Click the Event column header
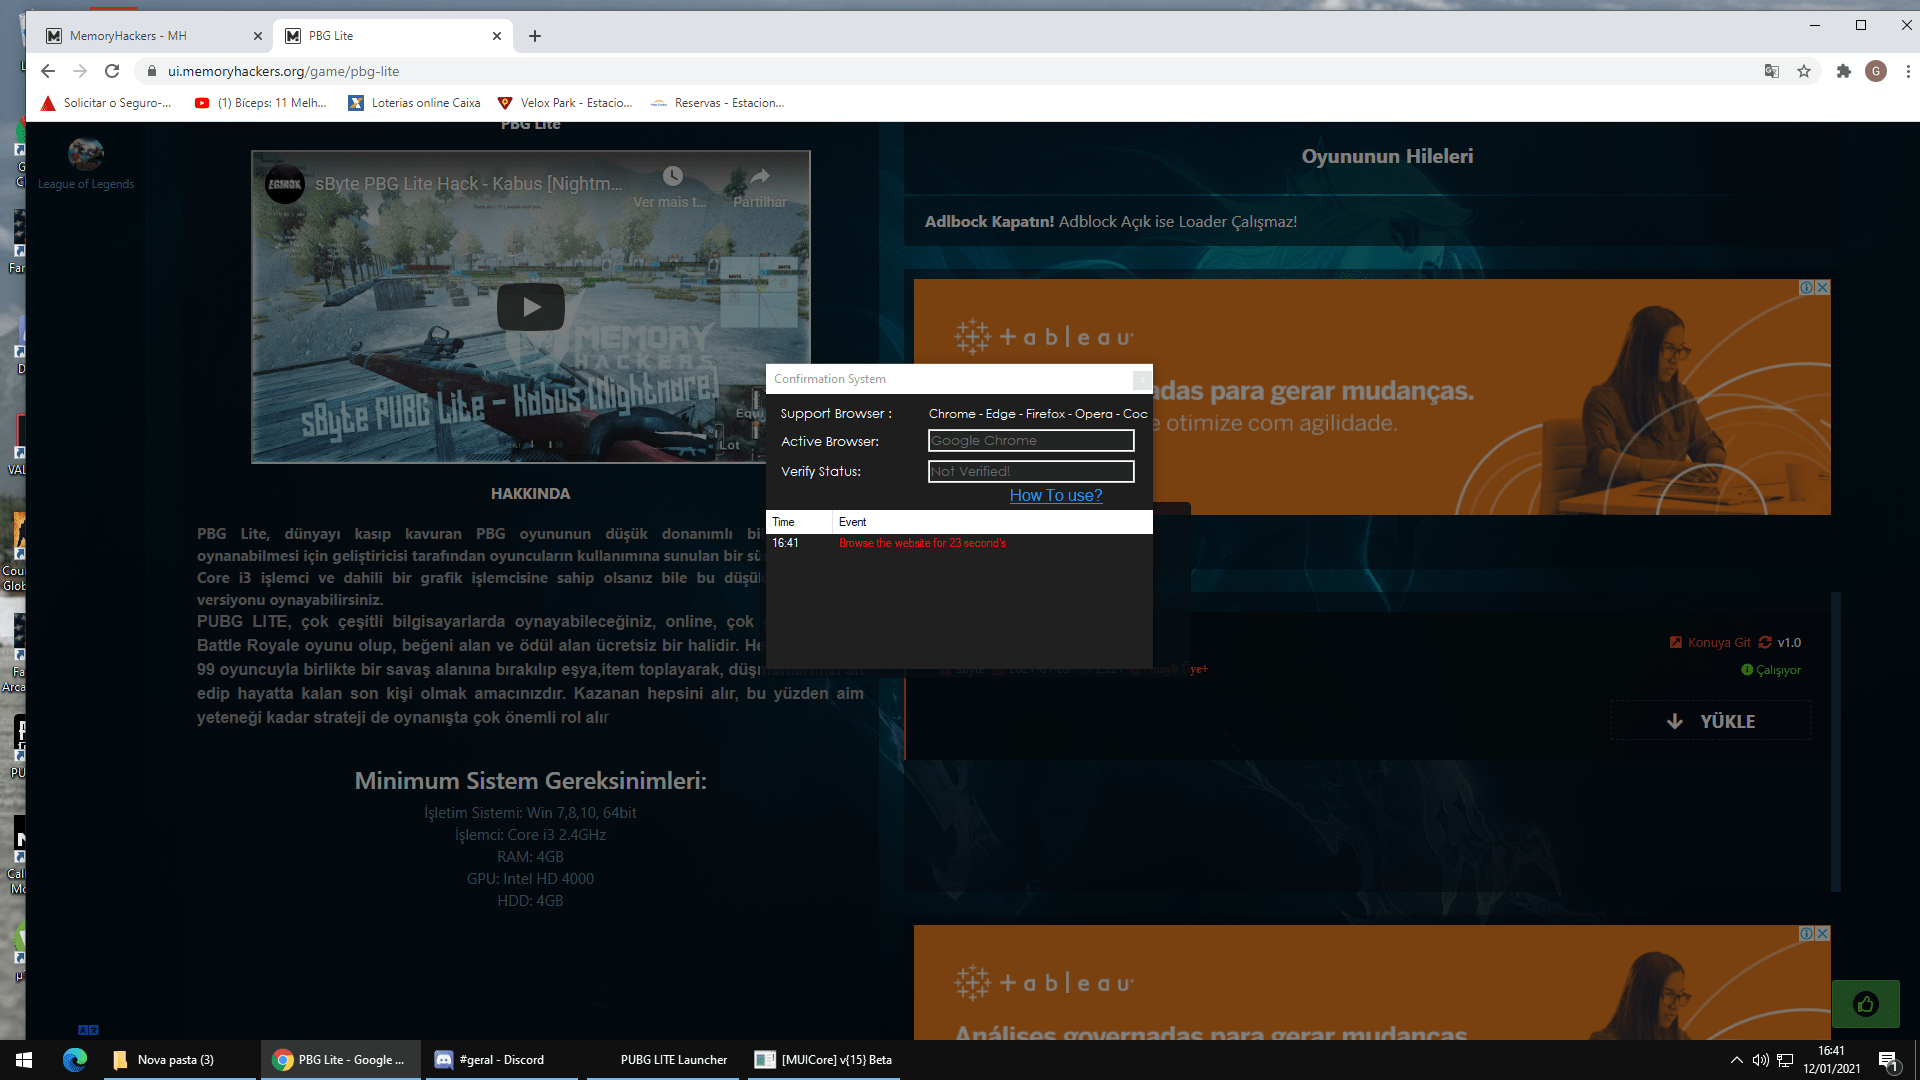 click(x=992, y=522)
